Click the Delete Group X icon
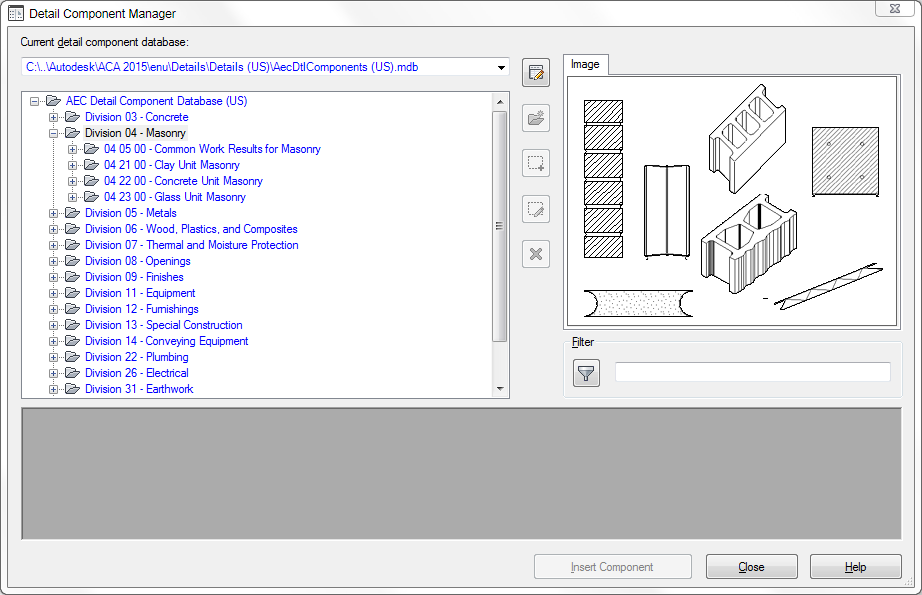Viewport: 922px width, 595px height. [535, 254]
